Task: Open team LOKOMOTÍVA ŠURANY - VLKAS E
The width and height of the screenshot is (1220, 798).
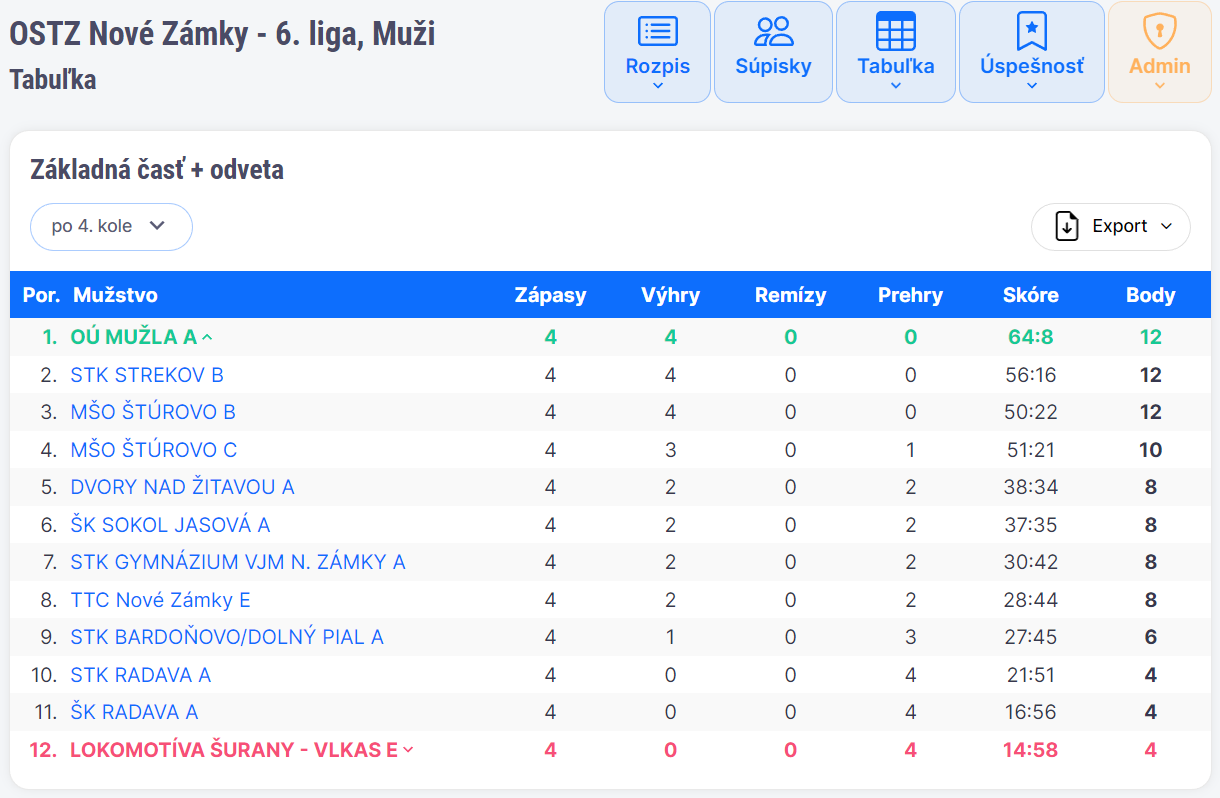Action: (x=234, y=750)
